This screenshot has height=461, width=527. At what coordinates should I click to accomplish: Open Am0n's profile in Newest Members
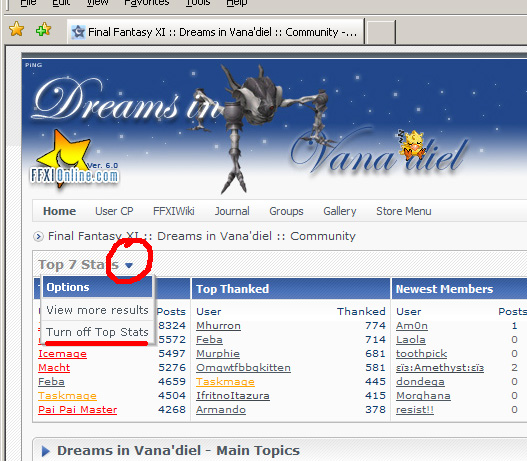click(412, 326)
